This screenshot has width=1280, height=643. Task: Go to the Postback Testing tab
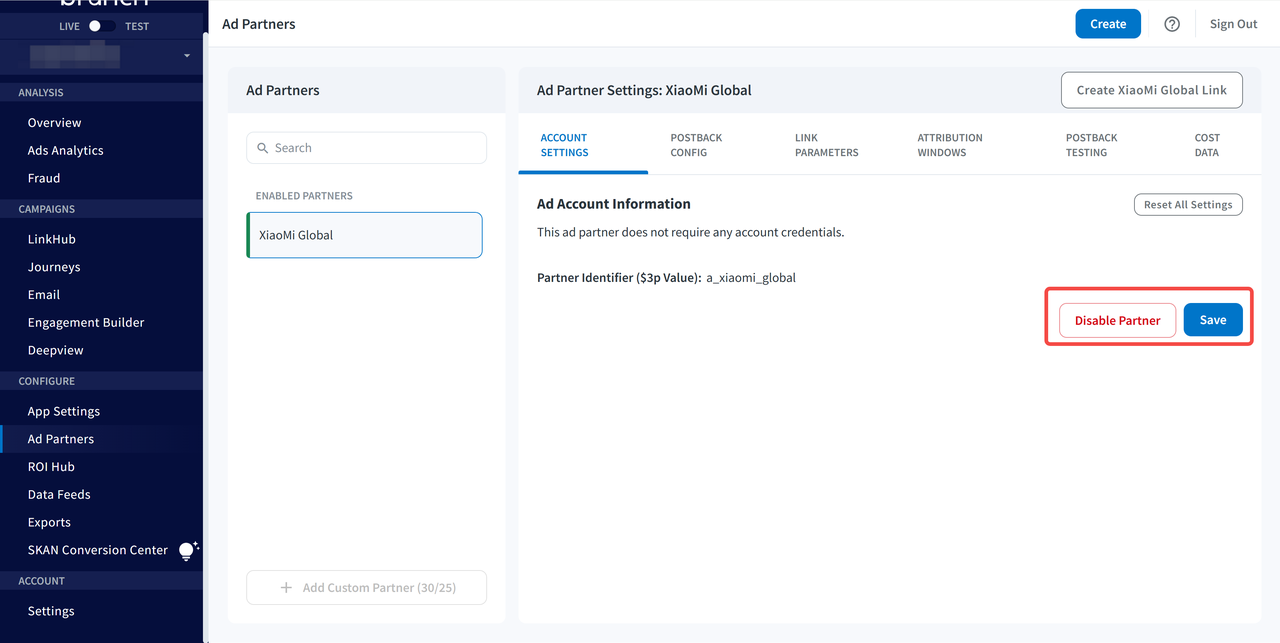(1091, 145)
